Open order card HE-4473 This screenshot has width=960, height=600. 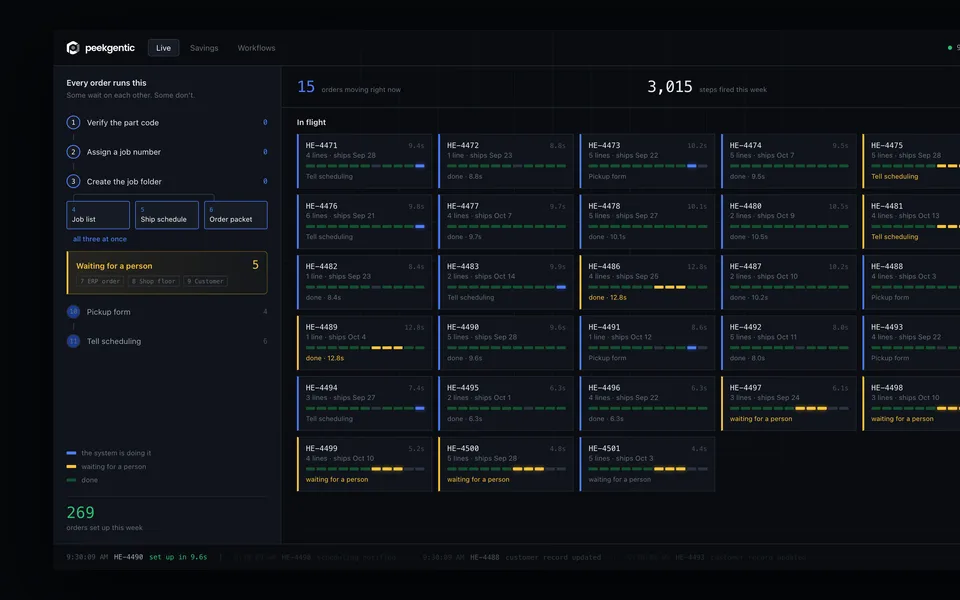click(x=647, y=161)
